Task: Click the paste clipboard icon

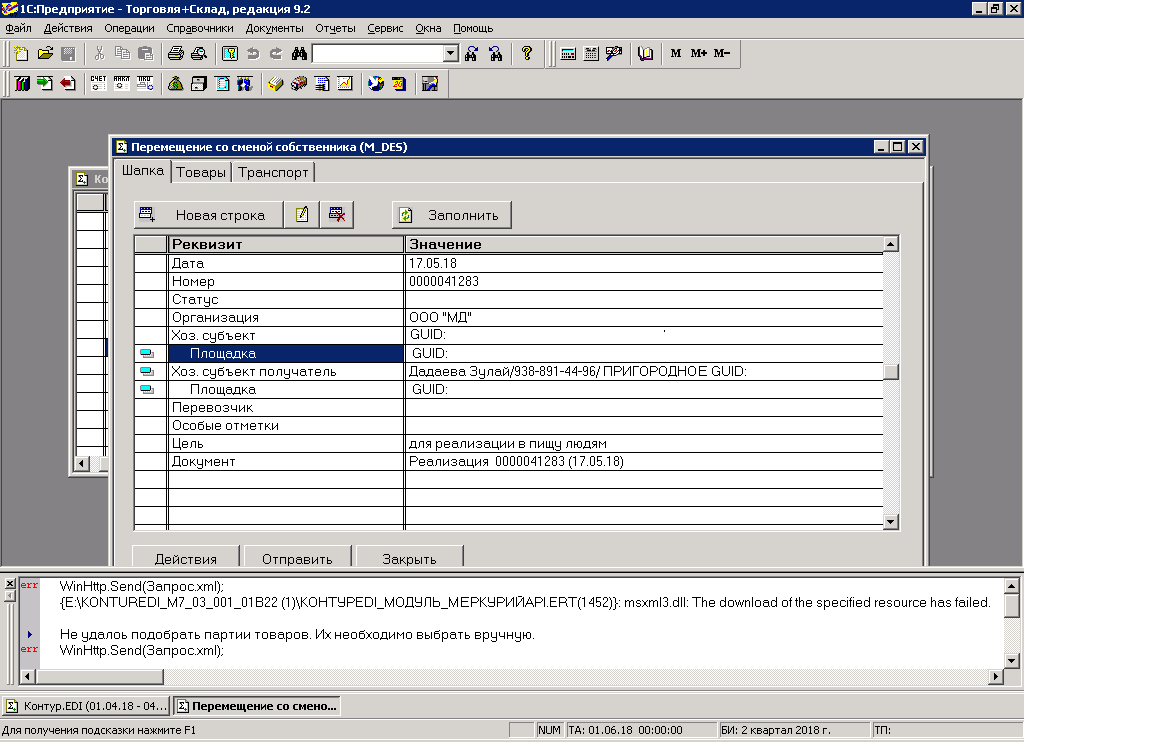Action: click(145, 54)
